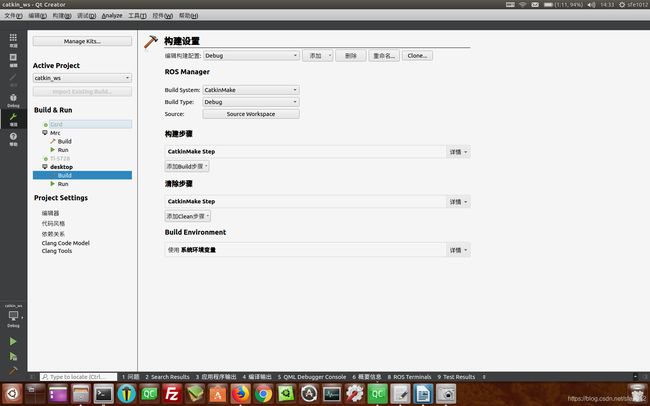The image size is (650, 406).
Task: Select the Projects mode wrench icon
Action: 13,119
